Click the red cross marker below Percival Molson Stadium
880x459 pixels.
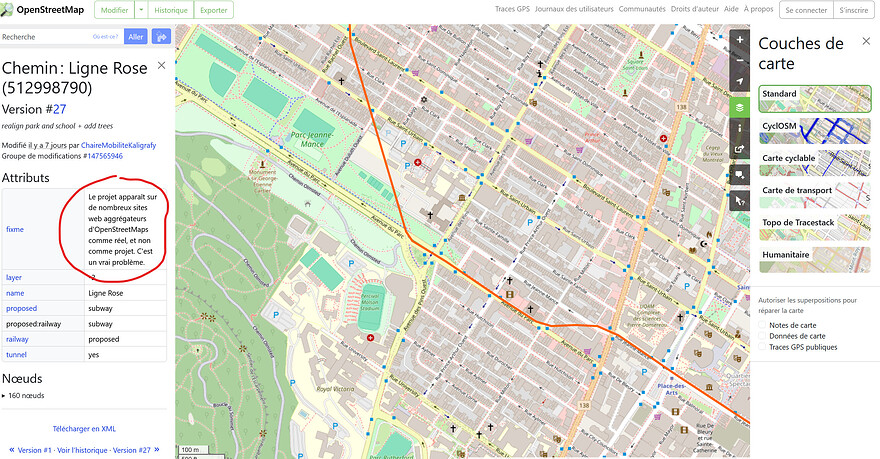370,338
